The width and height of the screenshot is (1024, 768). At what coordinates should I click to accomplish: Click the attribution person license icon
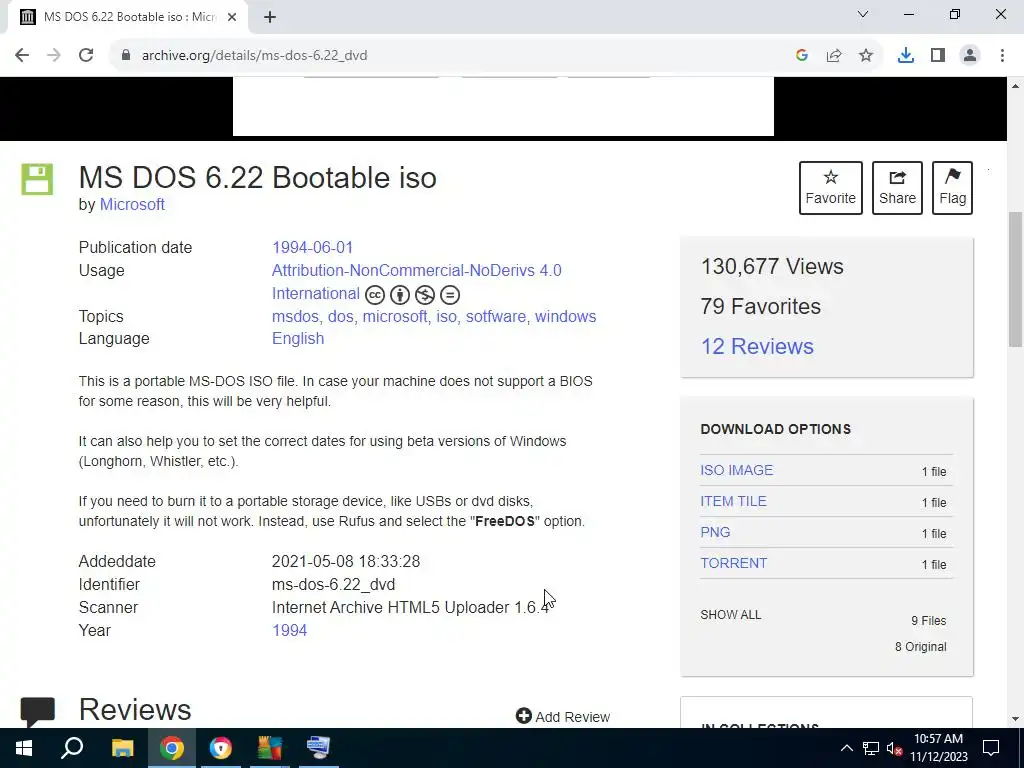click(x=400, y=295)
